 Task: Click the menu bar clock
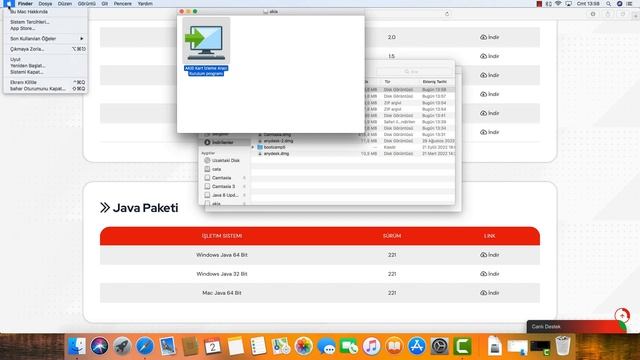coord(588,4)
